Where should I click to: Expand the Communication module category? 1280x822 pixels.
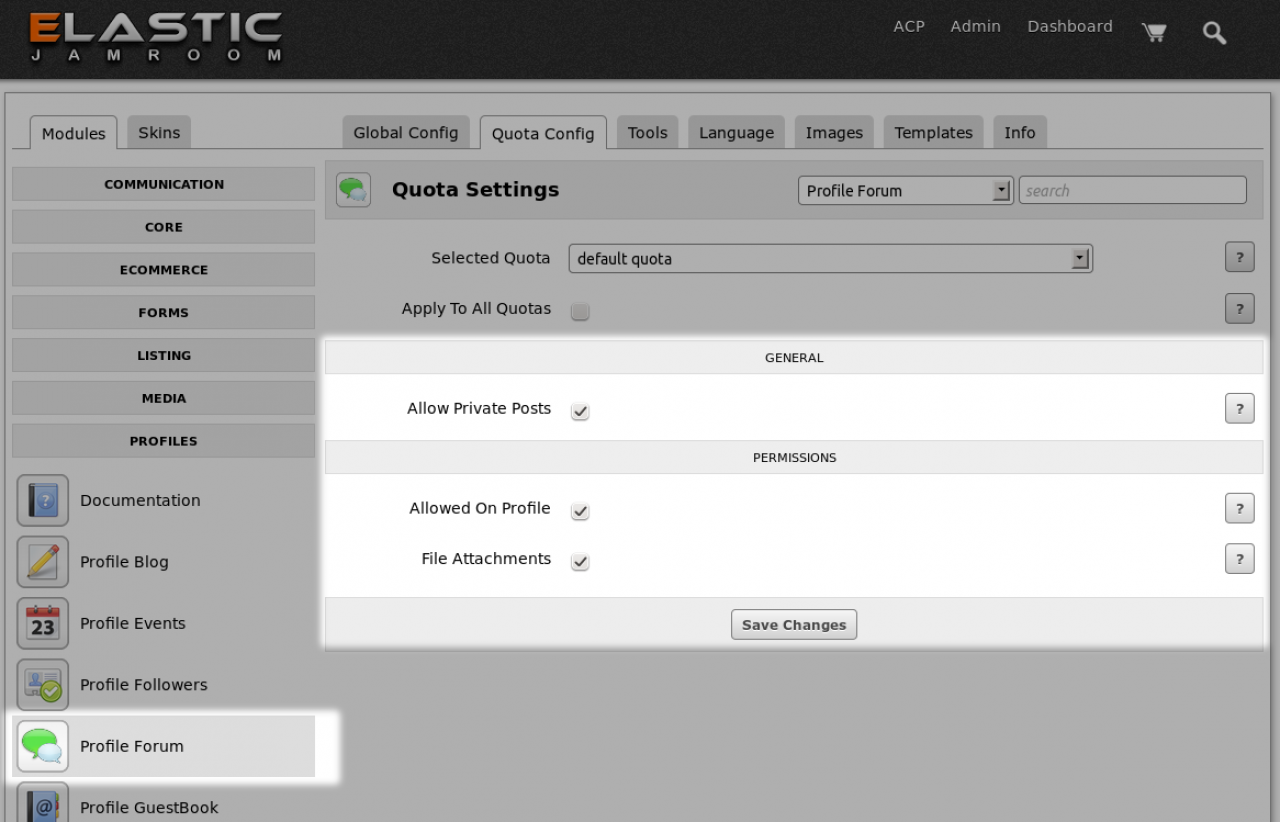[164, 184]
